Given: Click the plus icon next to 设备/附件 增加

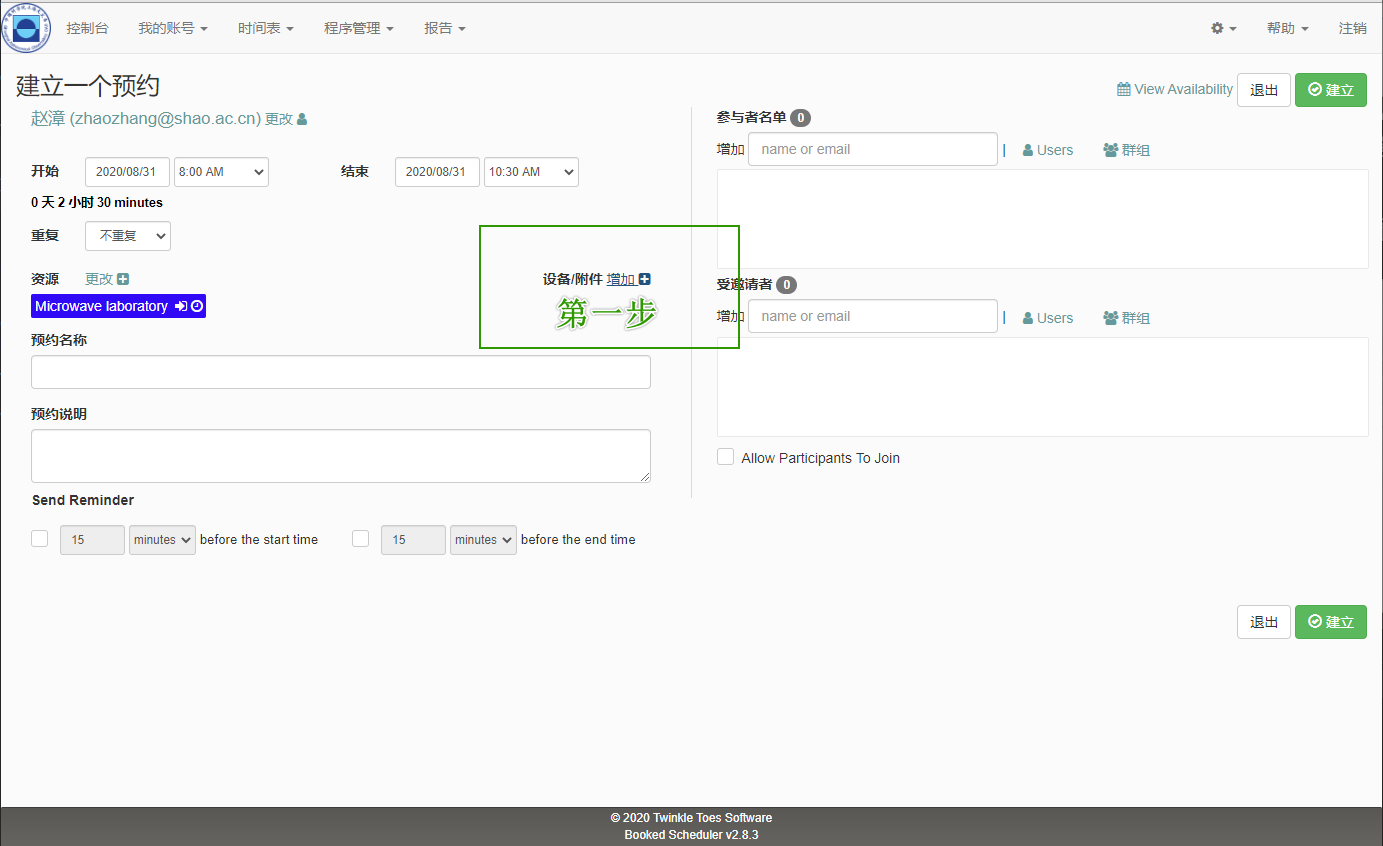Looking at the screenshot, I should [645, 279].
